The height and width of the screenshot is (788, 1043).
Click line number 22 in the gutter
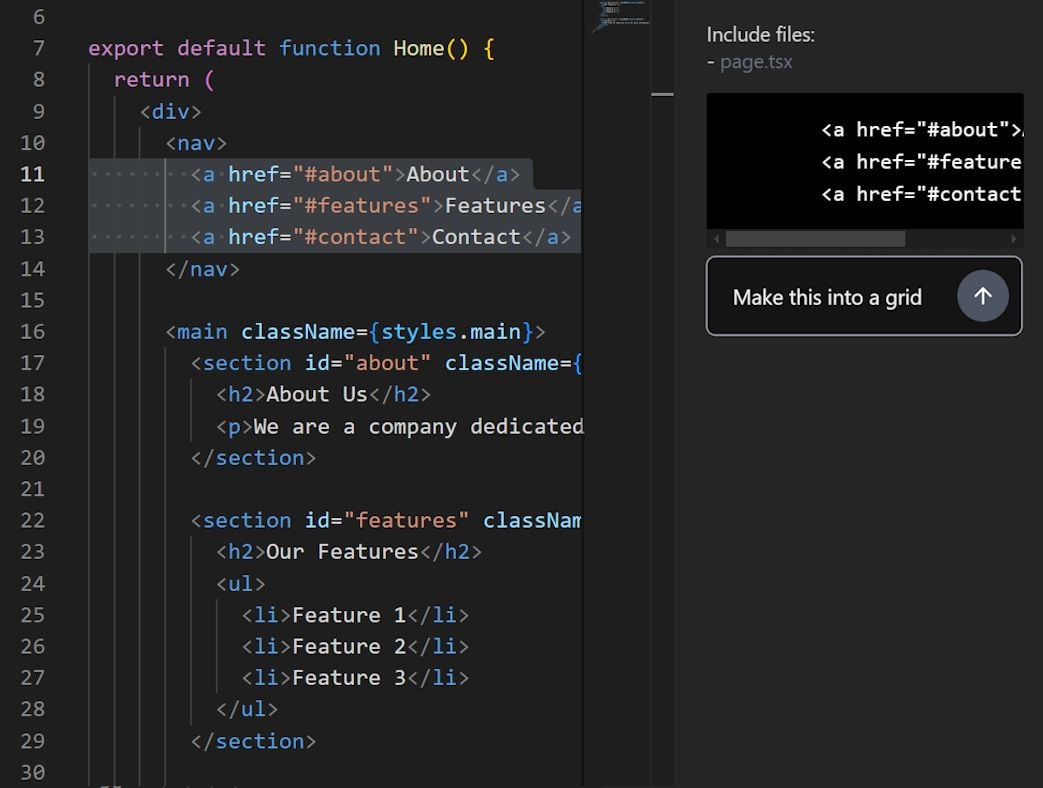pos(32,520)
